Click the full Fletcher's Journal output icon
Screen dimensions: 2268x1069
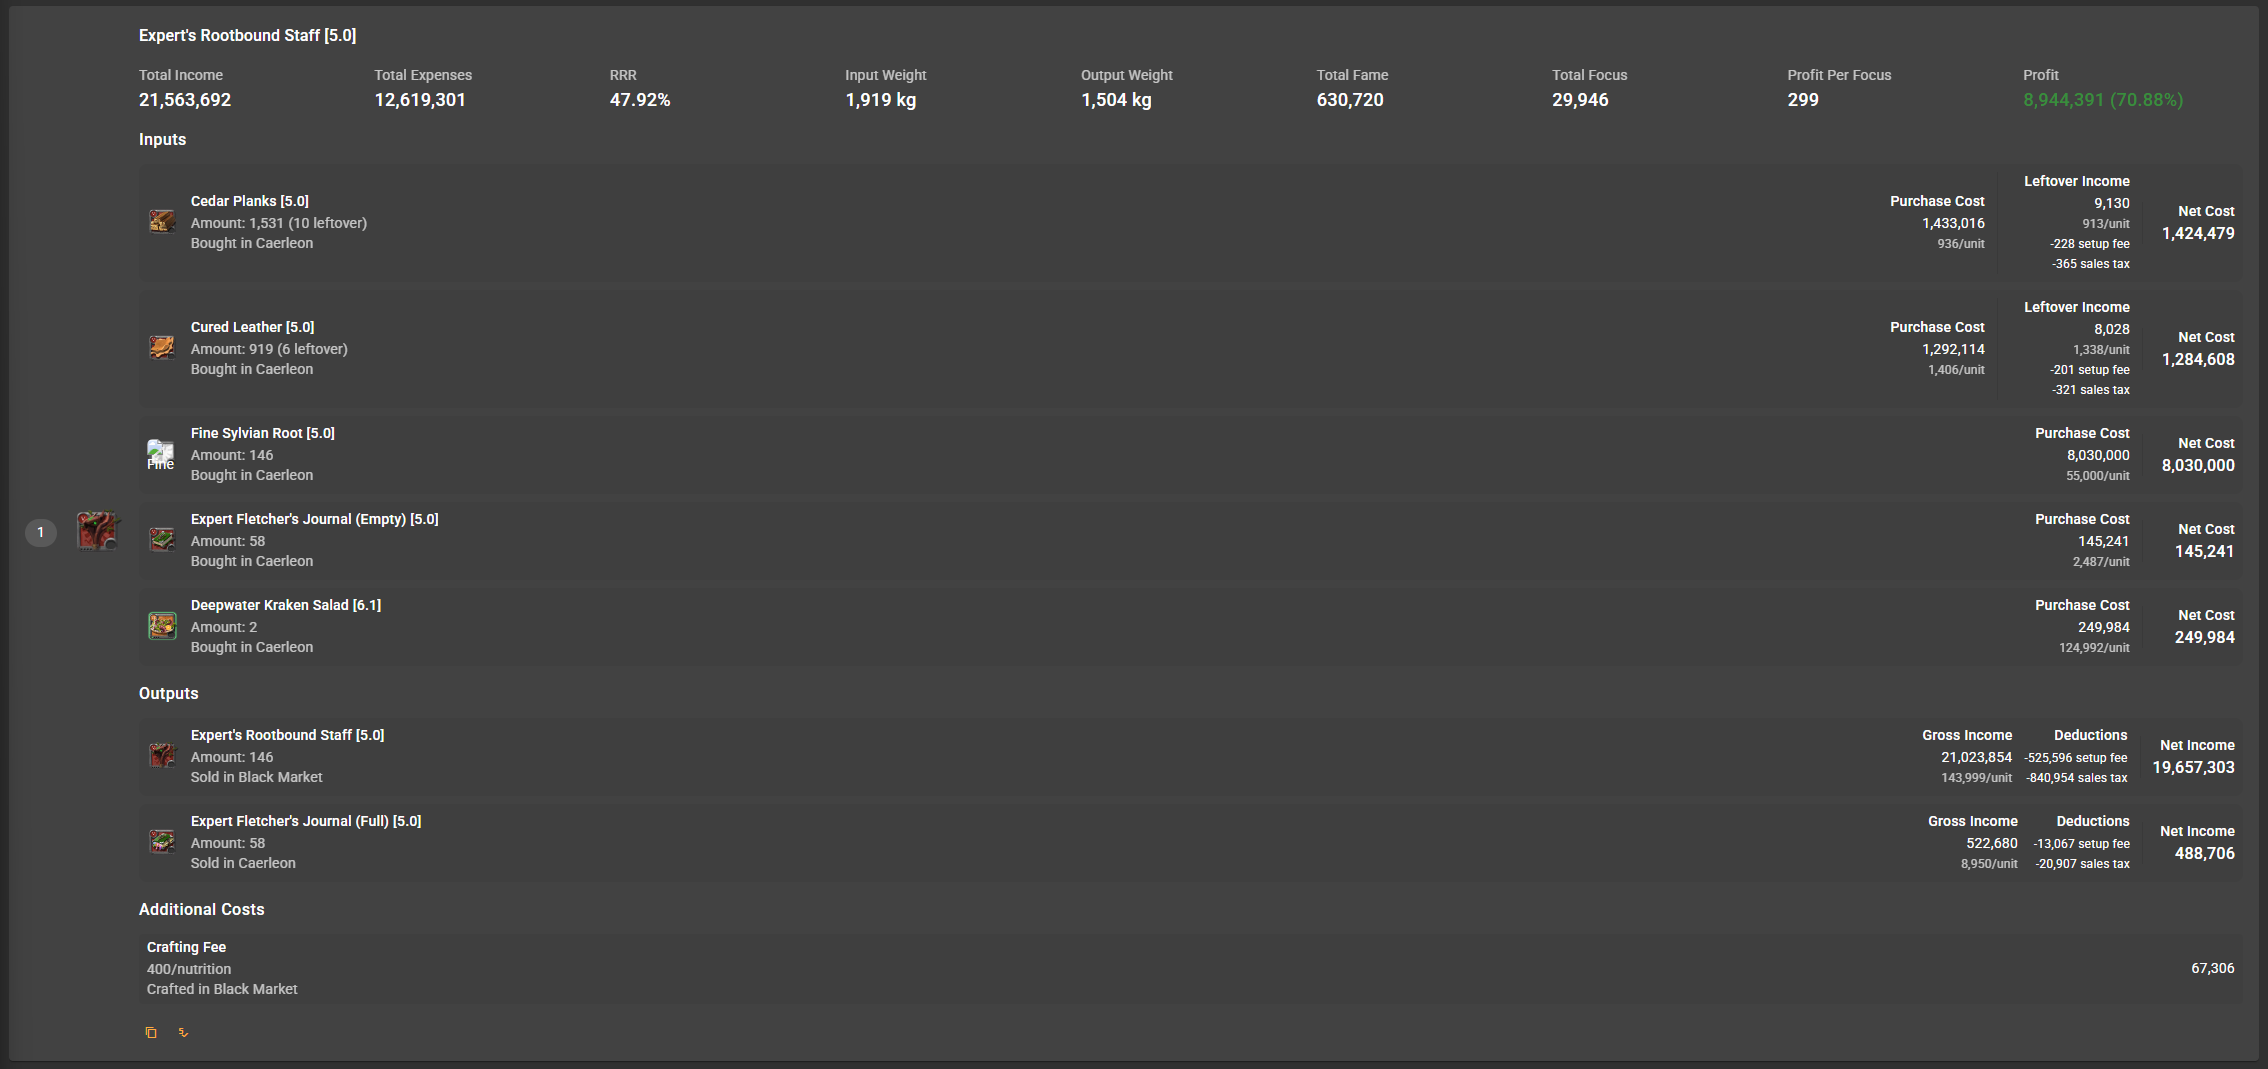pos(162,841)
